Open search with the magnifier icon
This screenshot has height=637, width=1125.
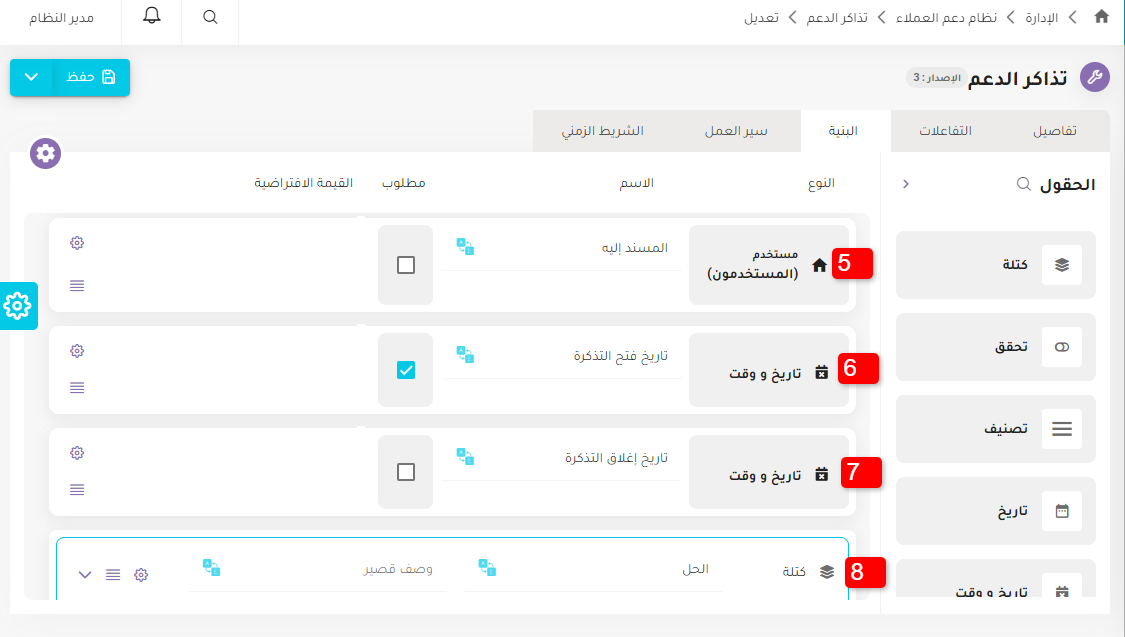[210, 18]
